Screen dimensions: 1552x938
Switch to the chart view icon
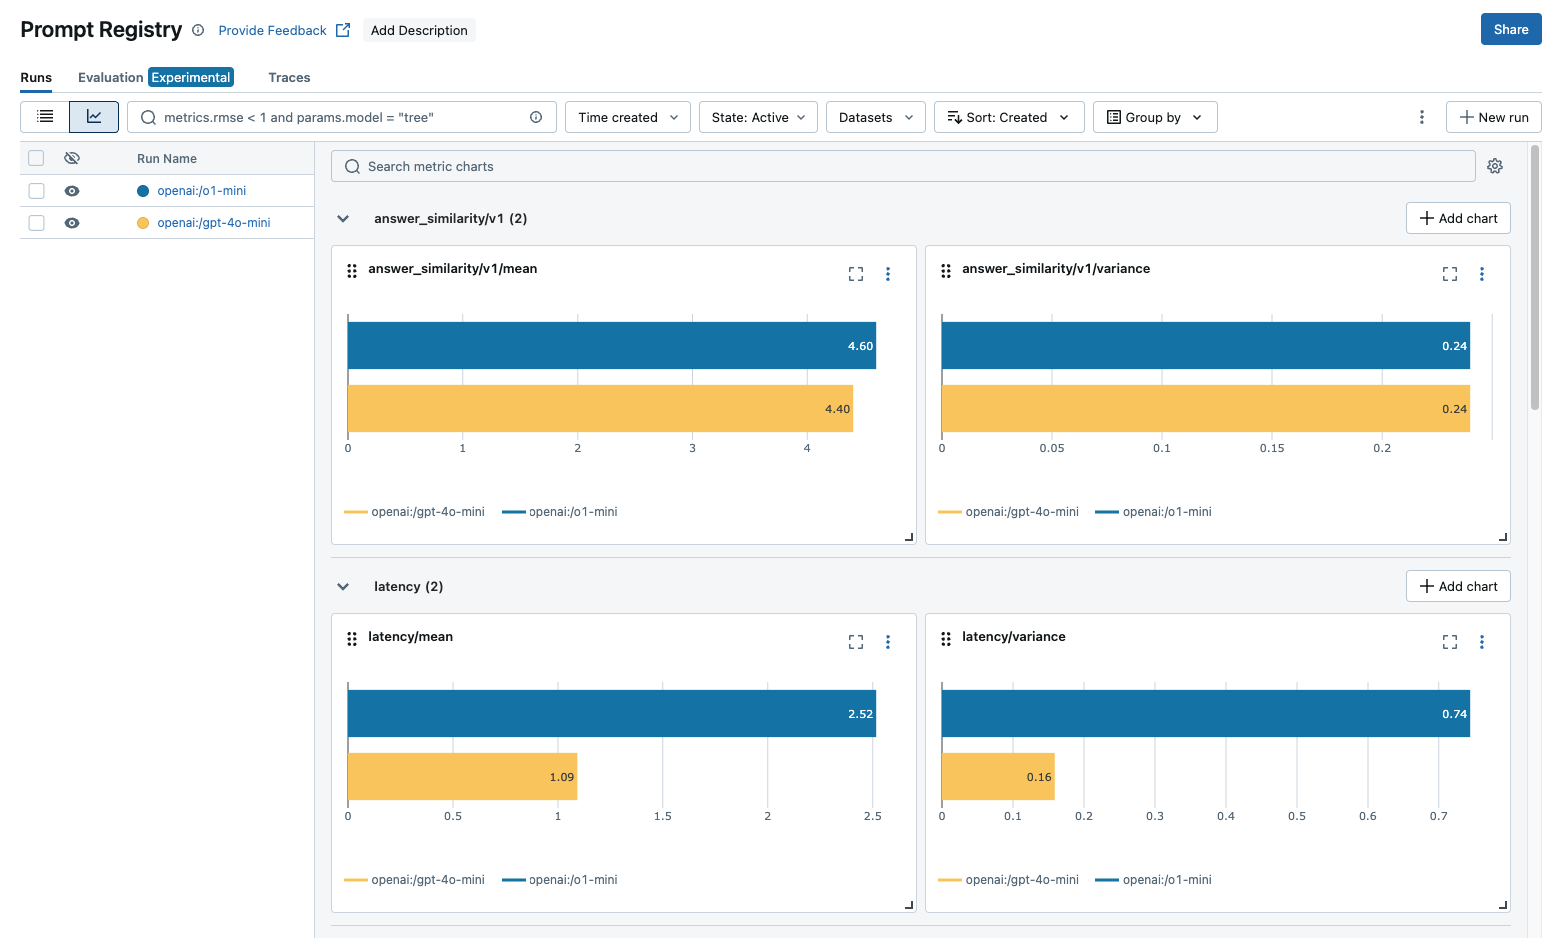pyautogui.click(x=94, y=117)
